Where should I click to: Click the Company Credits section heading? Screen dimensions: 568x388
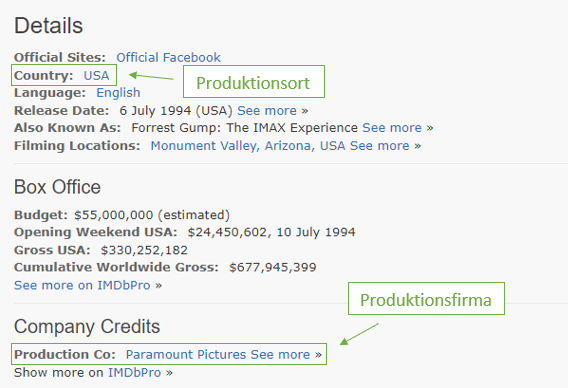point(87,326)
